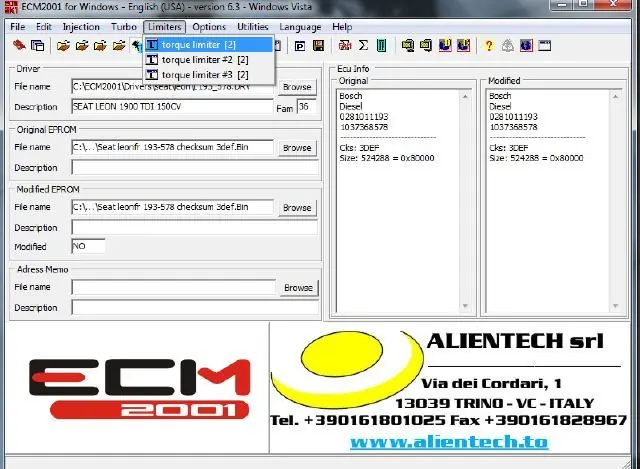
Task: Close the open Limiters menu
Action: pyautogui.click(x=164, y=27)
